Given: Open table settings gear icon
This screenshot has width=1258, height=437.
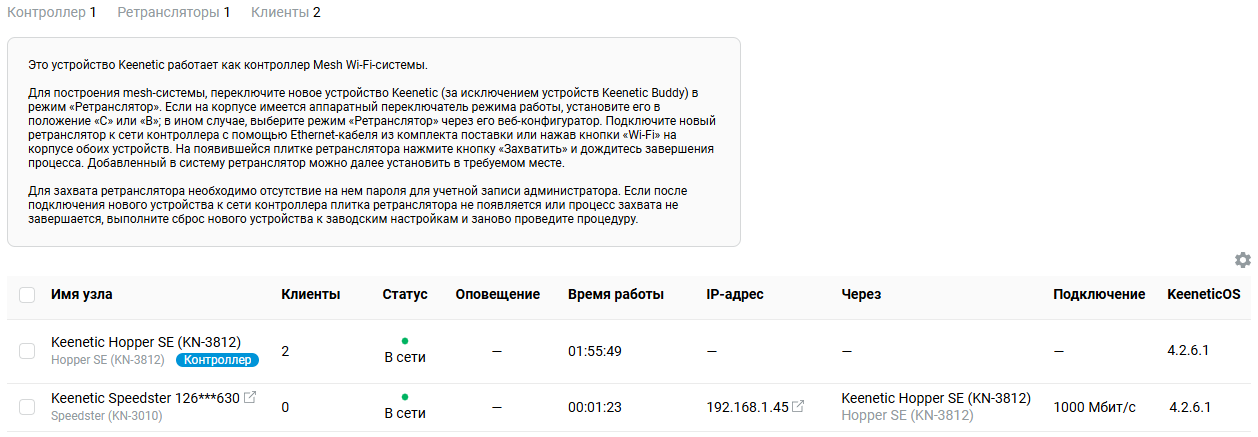Looking at the screenshot, I should pos(1242,260).
